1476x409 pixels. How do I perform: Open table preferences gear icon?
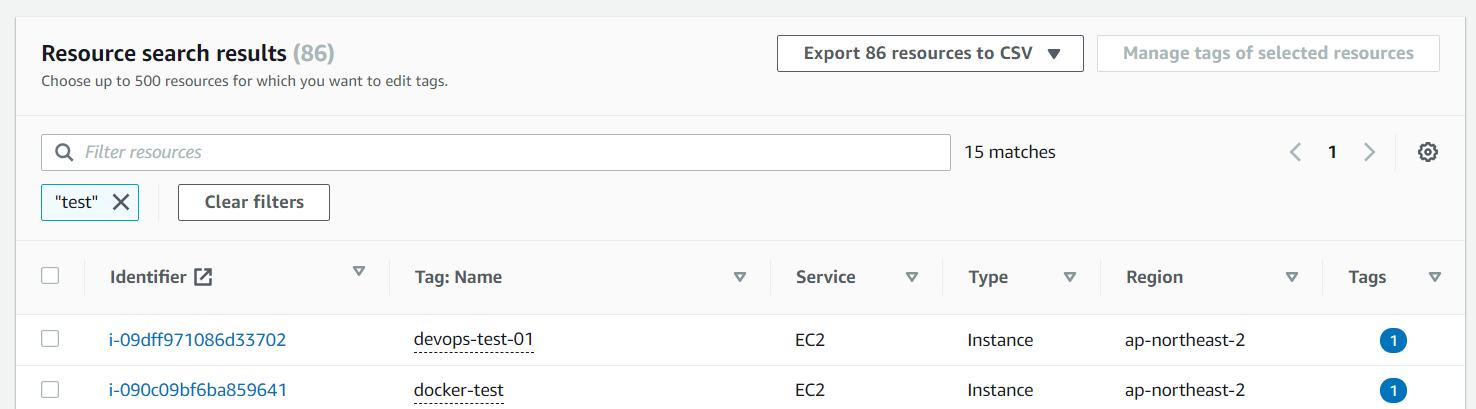1428,152
